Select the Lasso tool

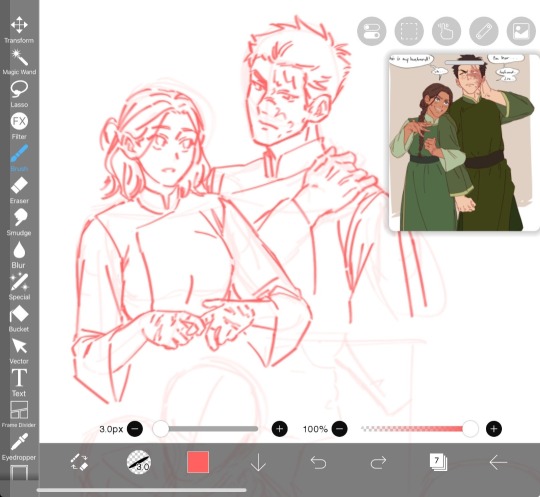pyautogui.click(x=19, y=94)
